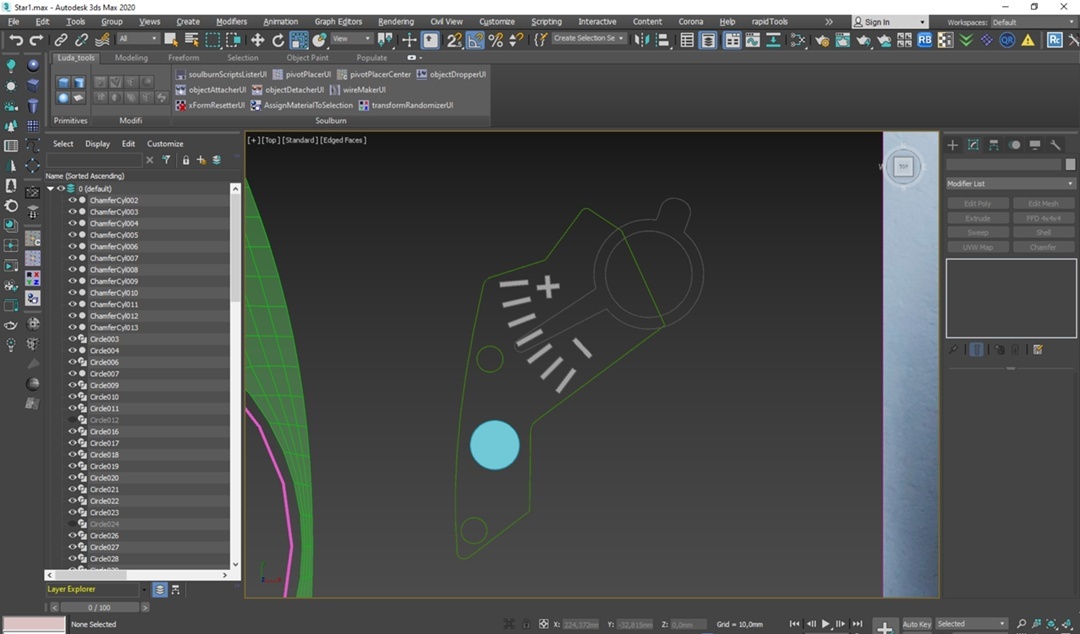Click the RB toolbar icon
This screenshot has height=634, width=1080.
click(924, 40)
